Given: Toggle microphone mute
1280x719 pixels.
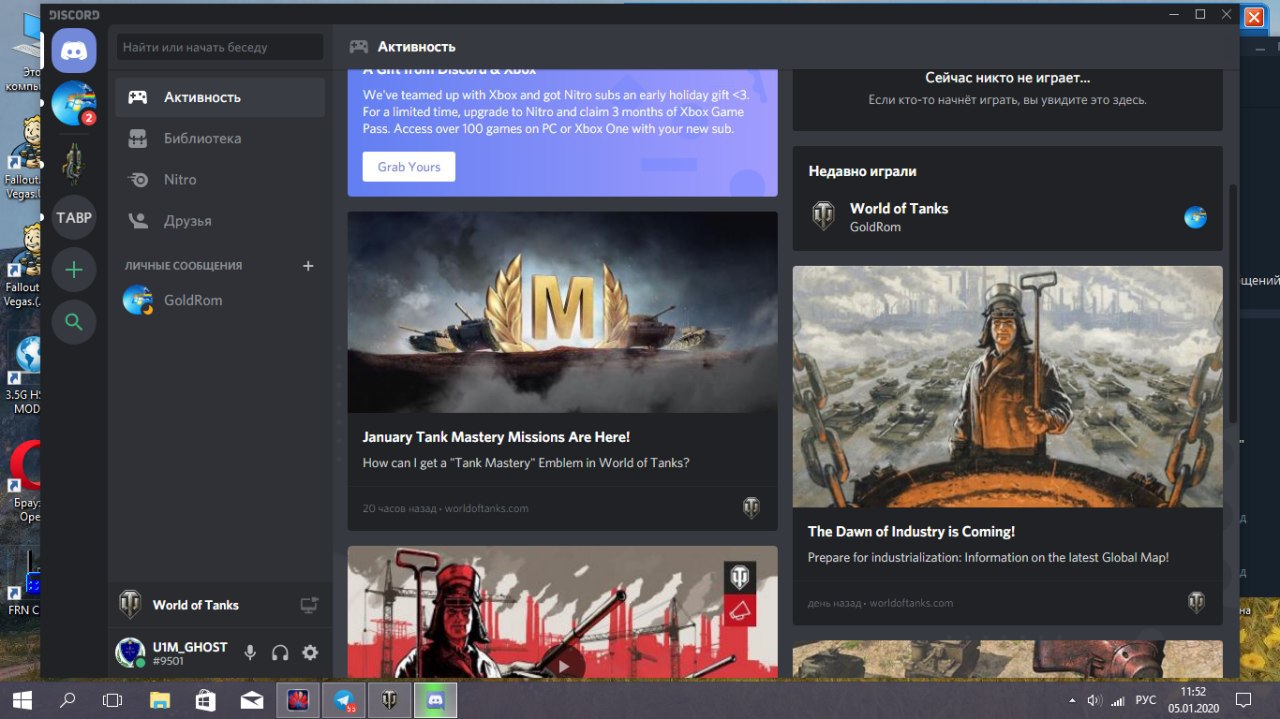Looking at the screenshot, I should pyautogui.click(x=250, y=653).
